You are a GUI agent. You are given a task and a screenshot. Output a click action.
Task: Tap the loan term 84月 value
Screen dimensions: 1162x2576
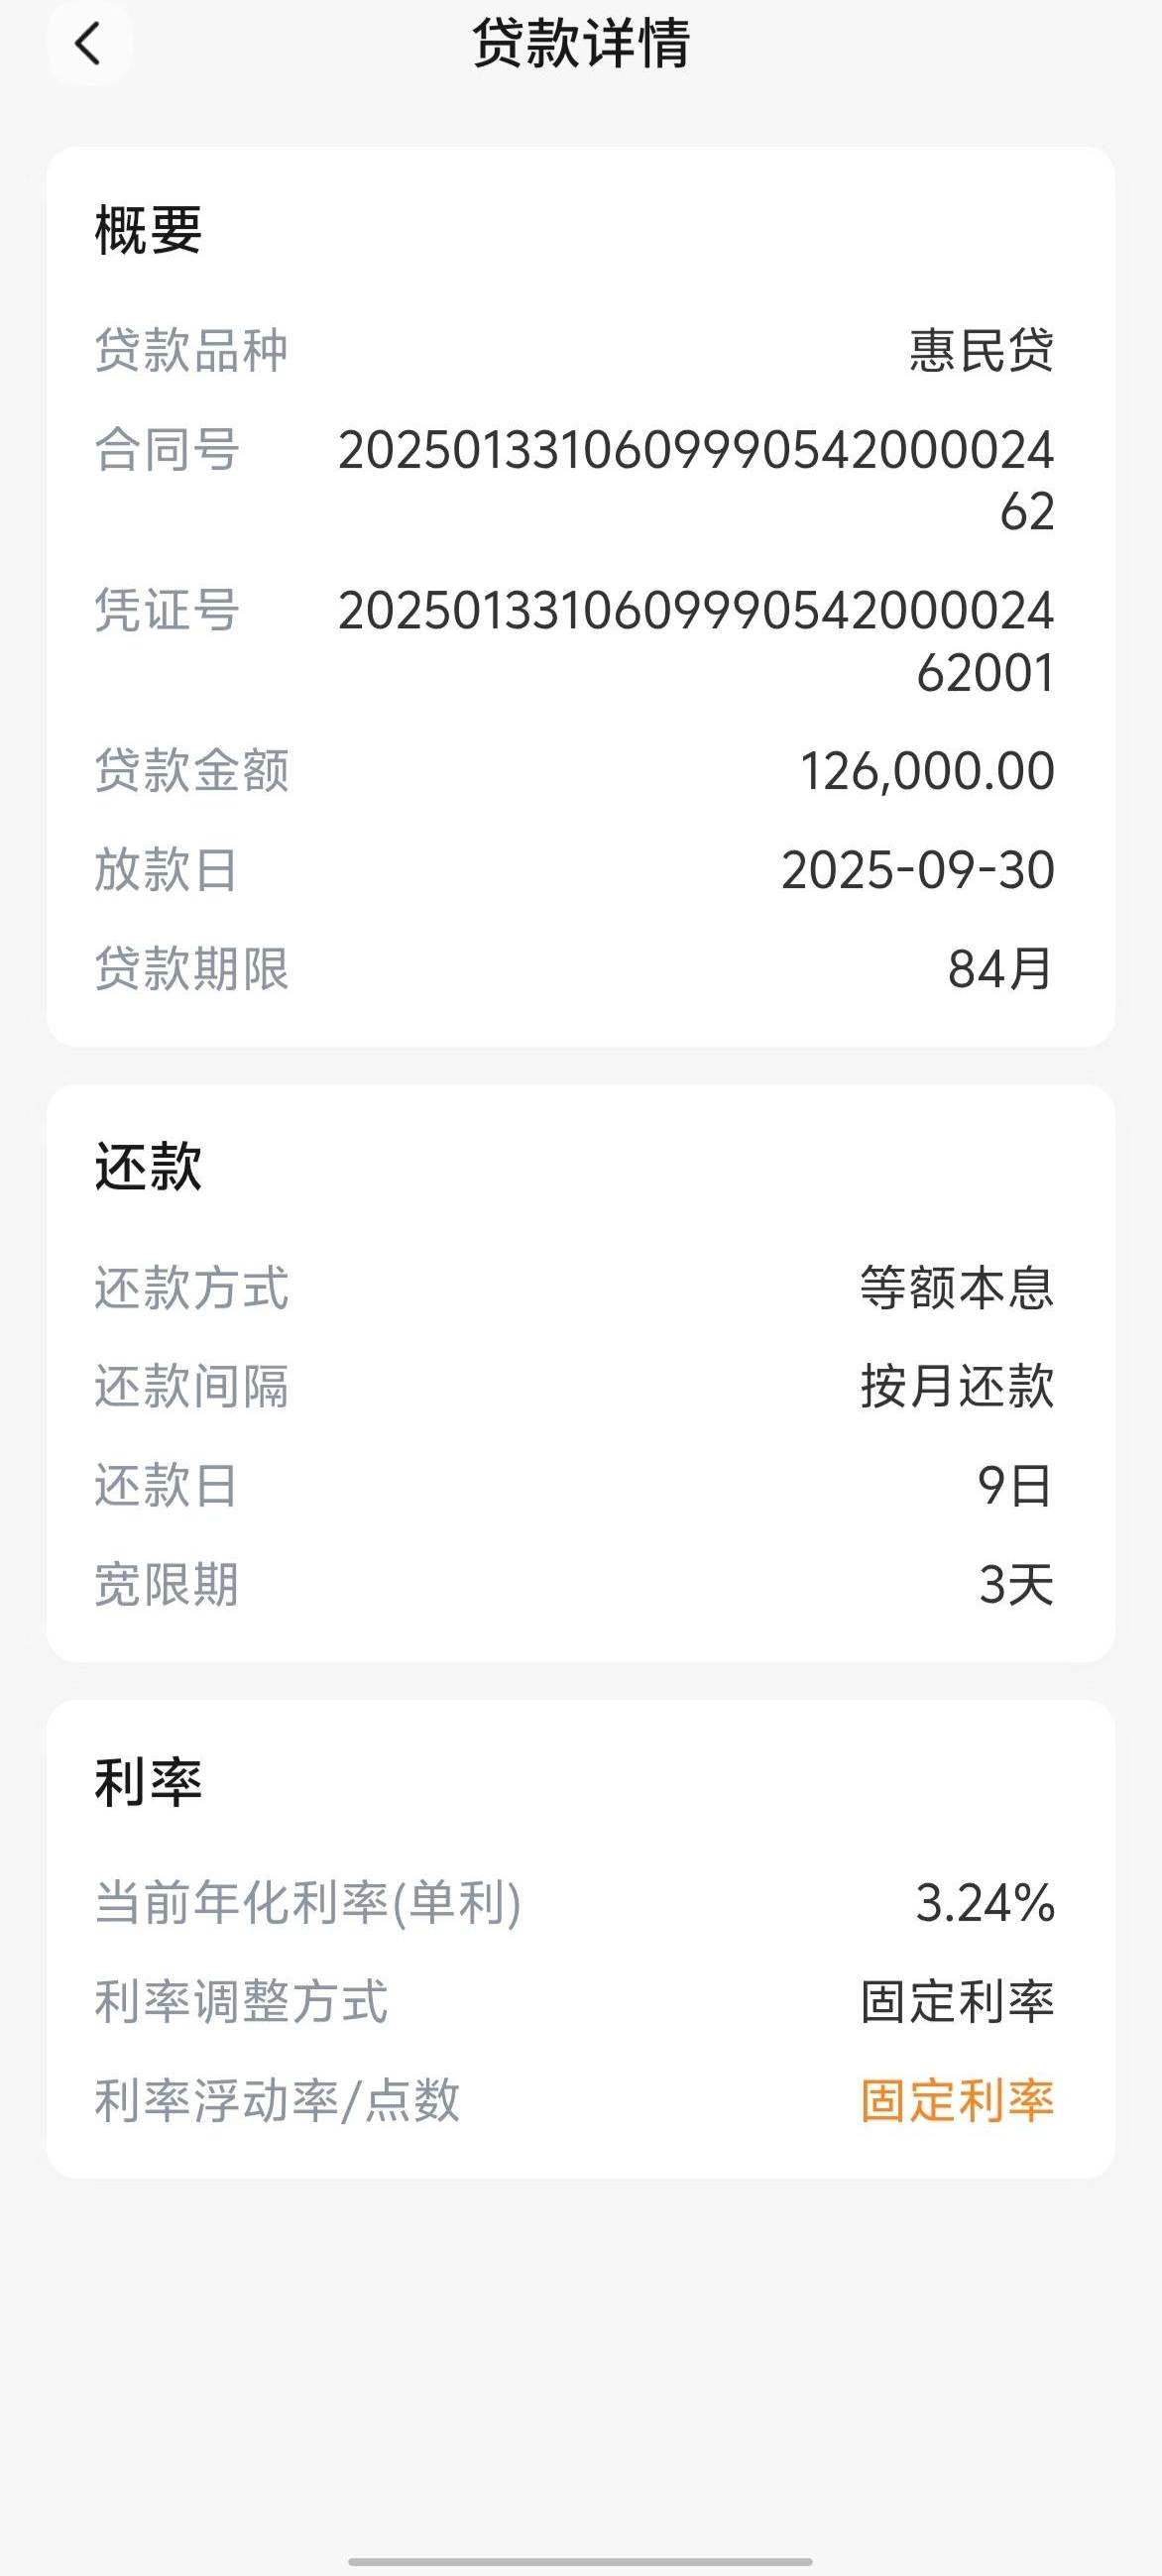pyautogui.click(x=1000, y=969)
